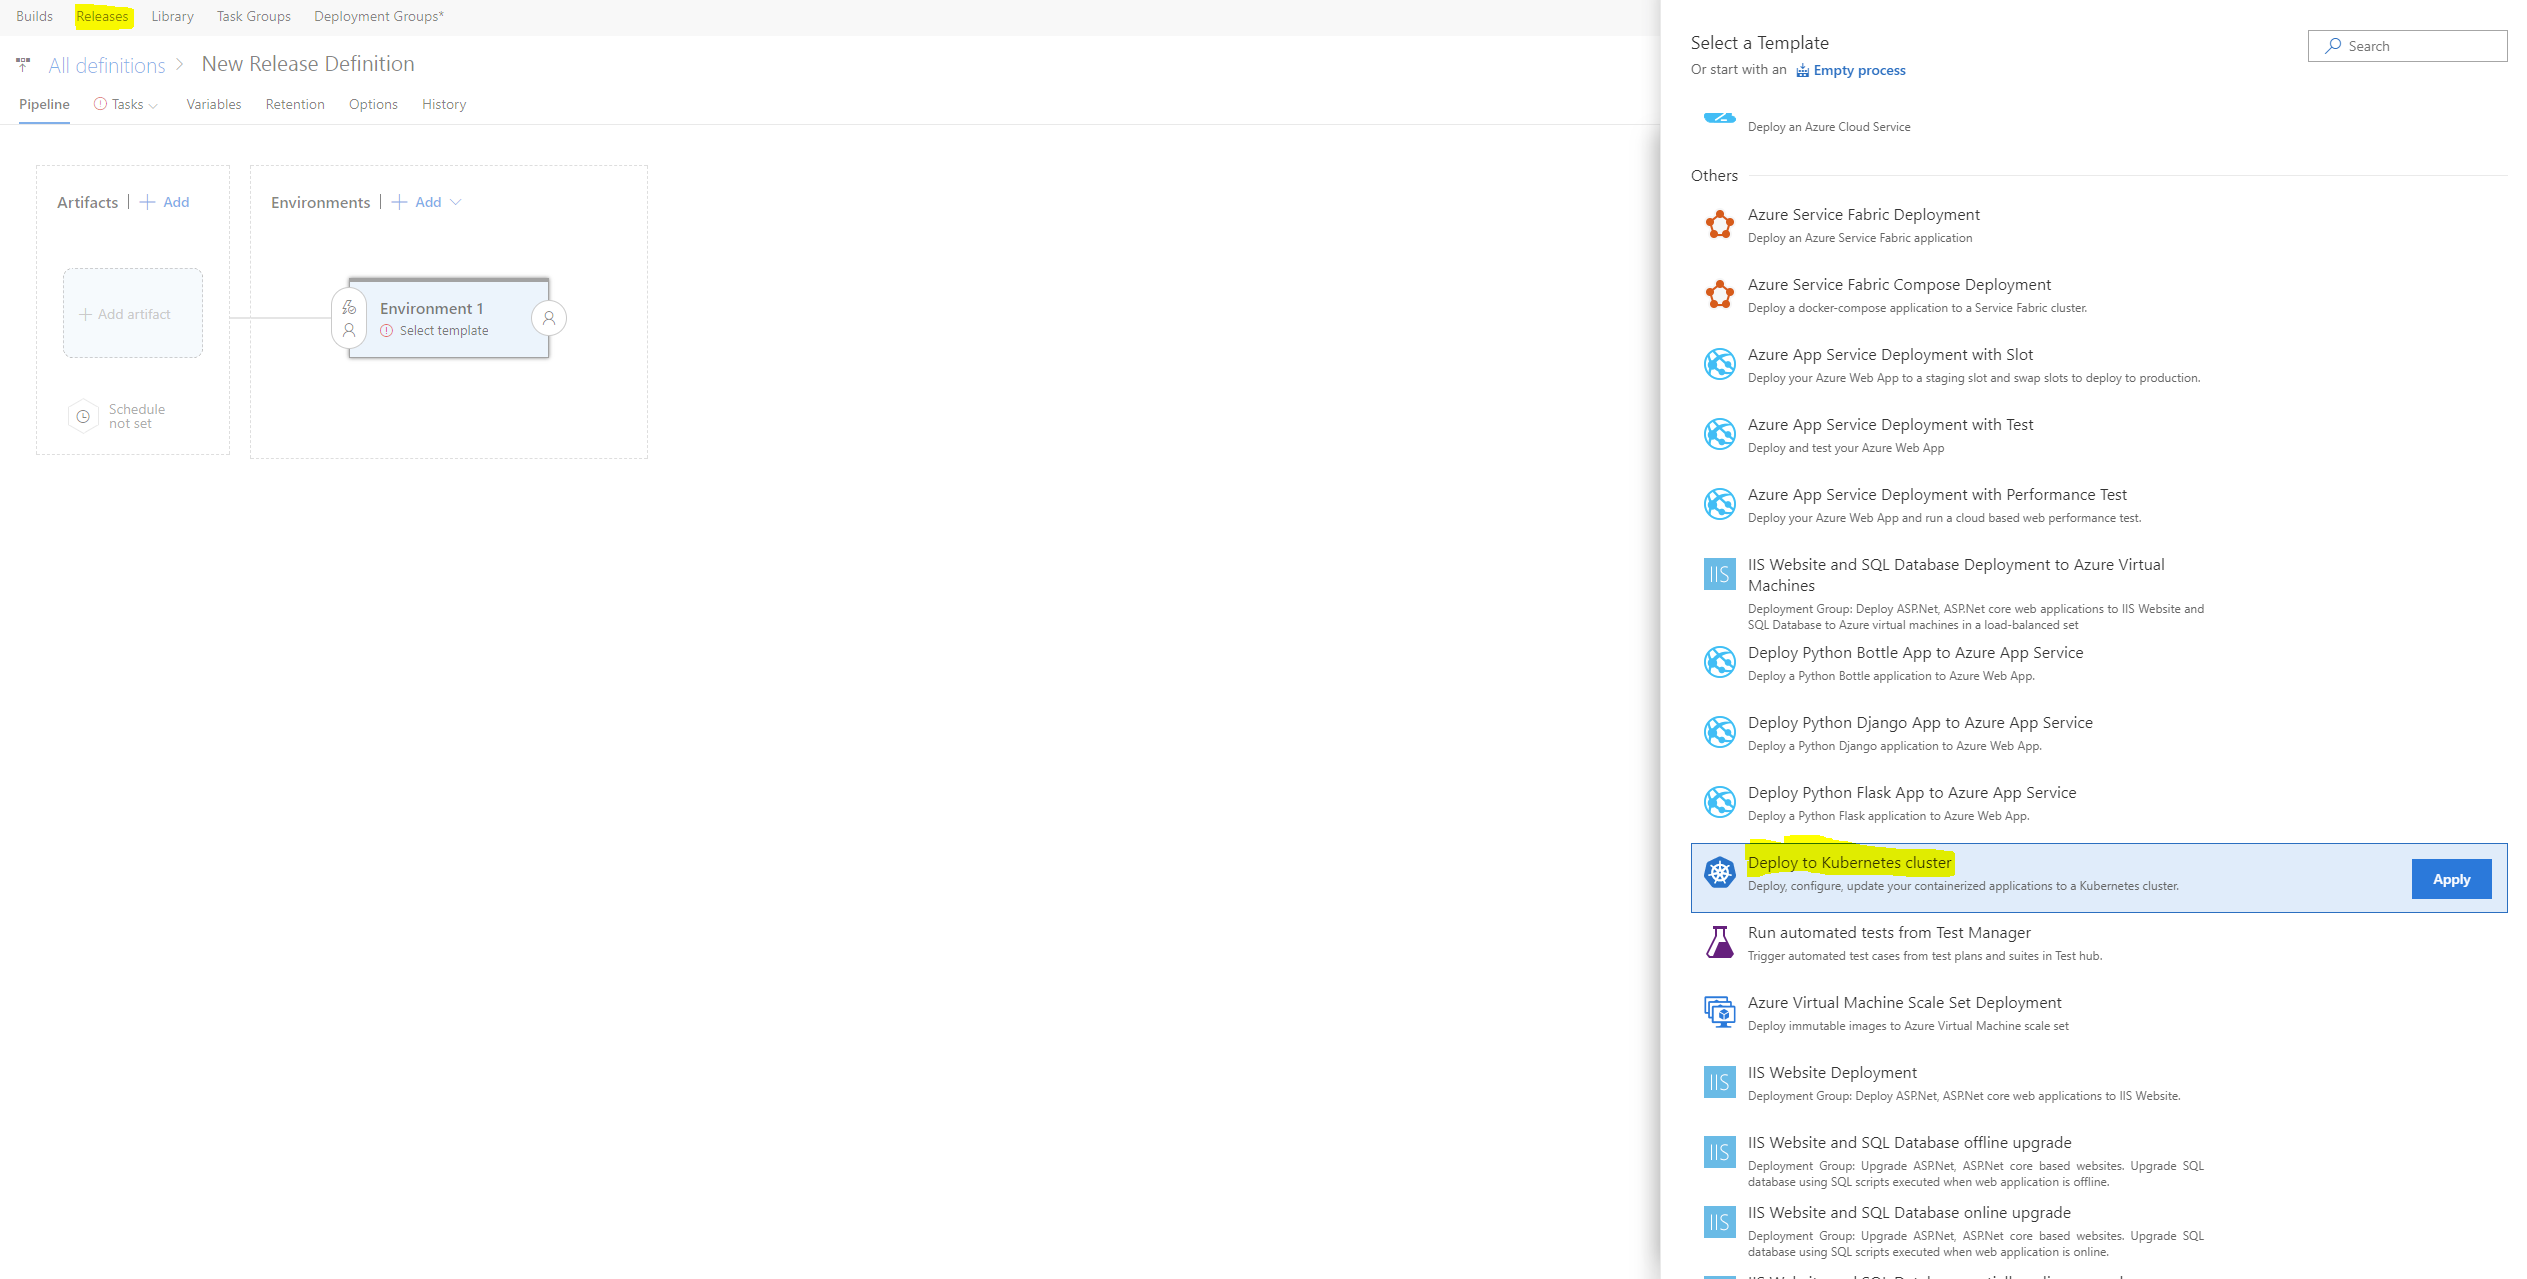Go to All definitions breadcrumb

click(107, 65)
